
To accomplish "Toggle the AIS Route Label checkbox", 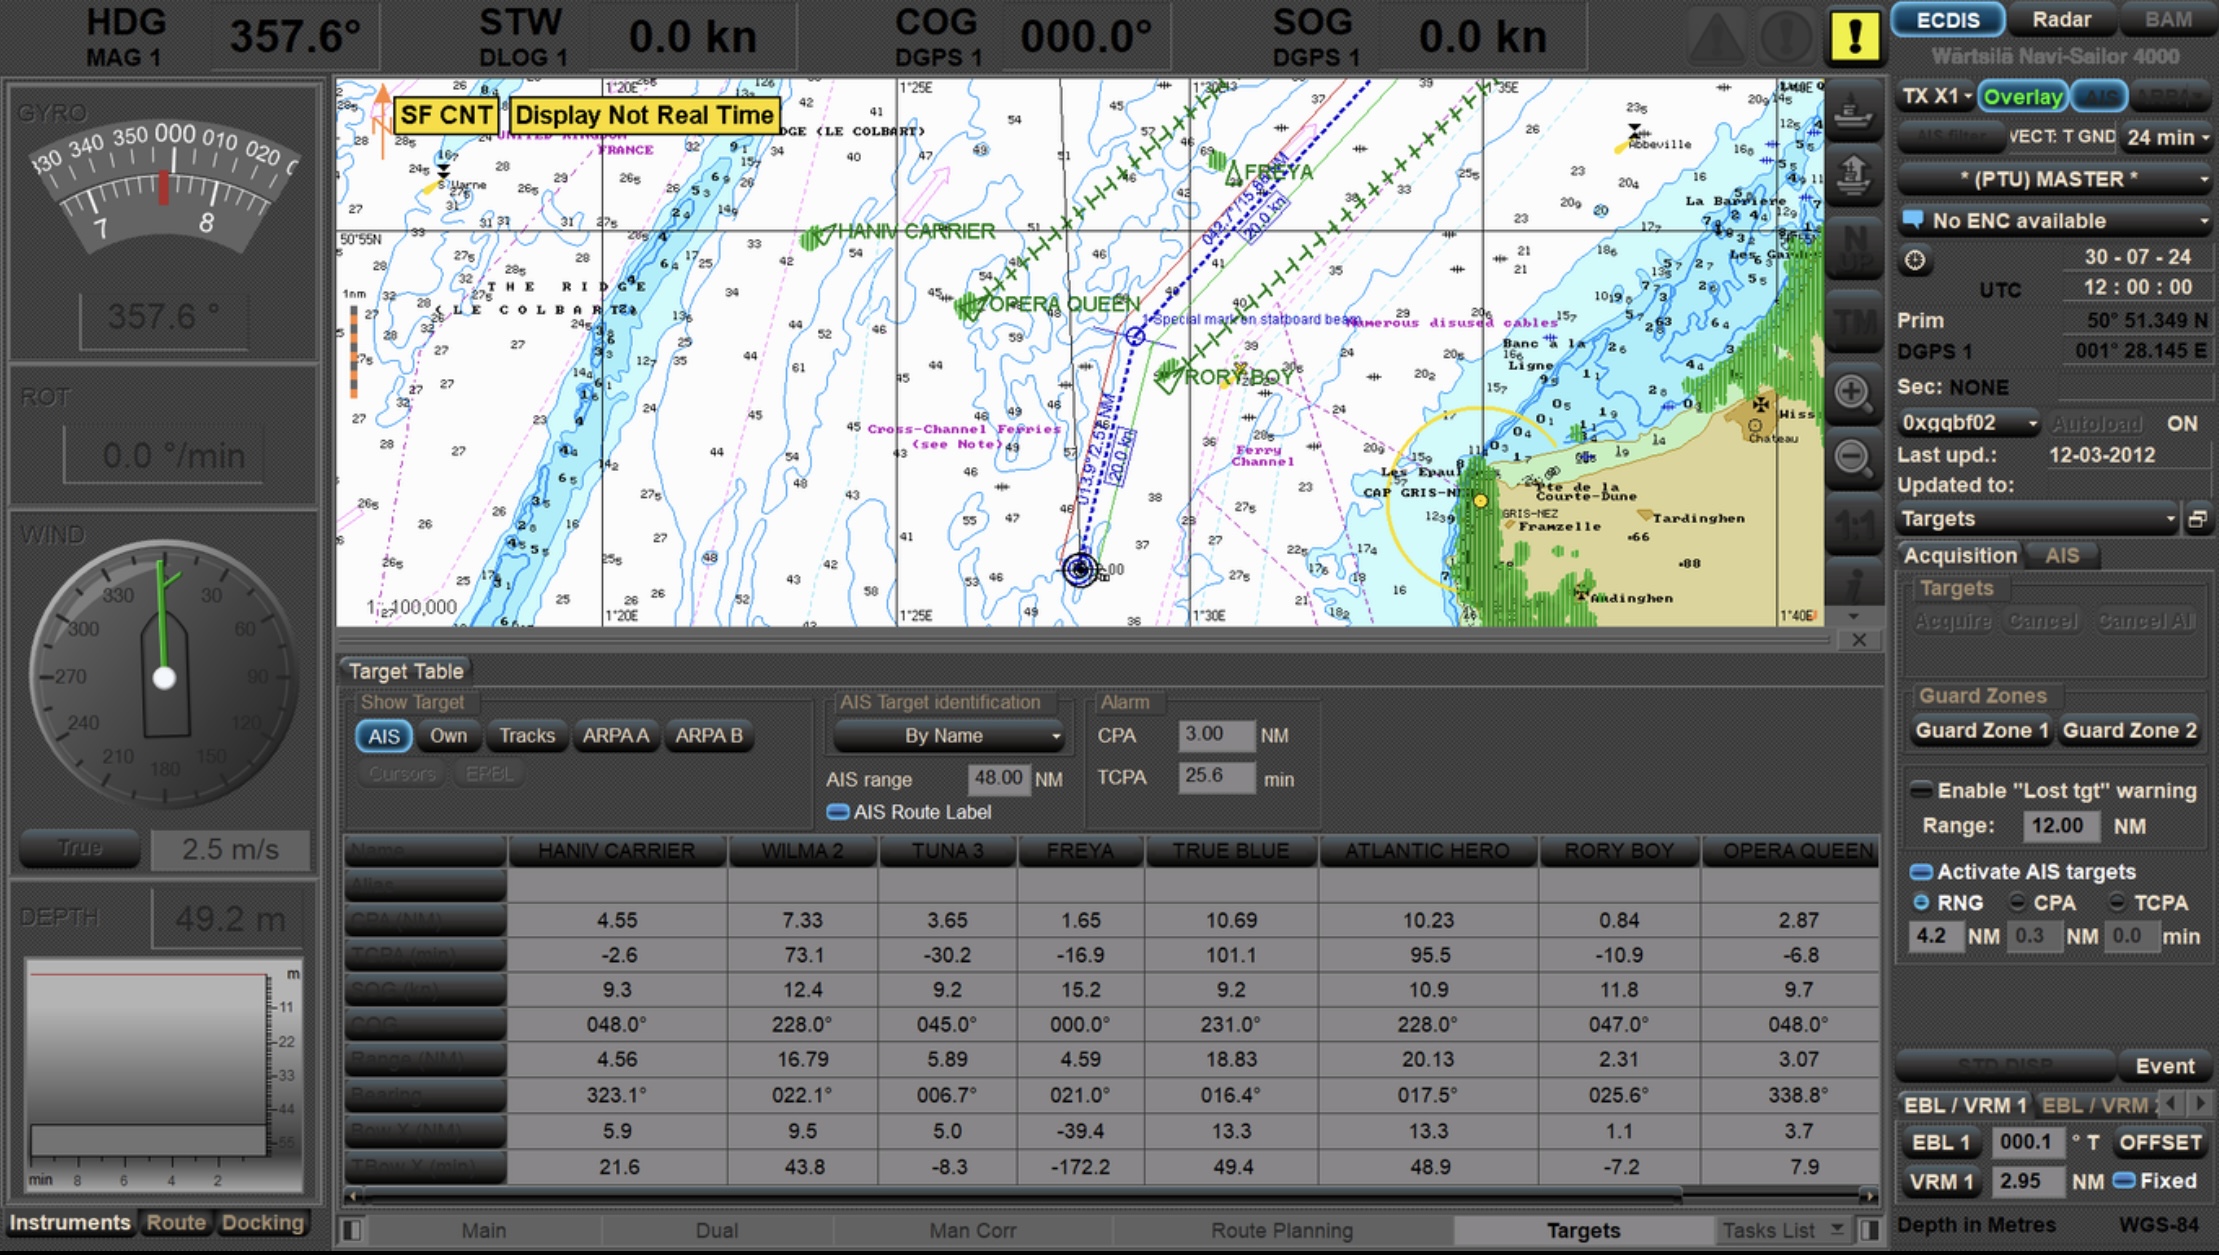I will [x=838, y=812].
